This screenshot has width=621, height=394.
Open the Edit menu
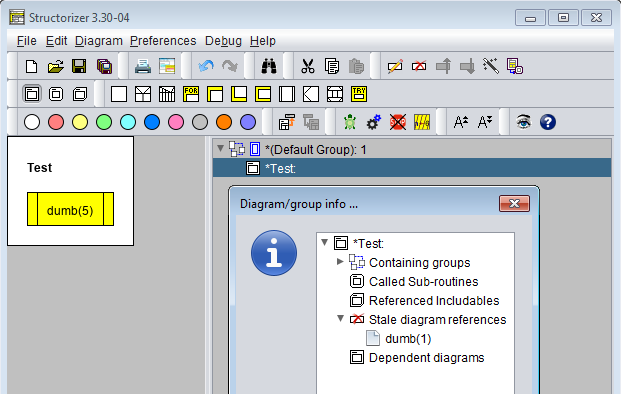(x=56, y=41)
